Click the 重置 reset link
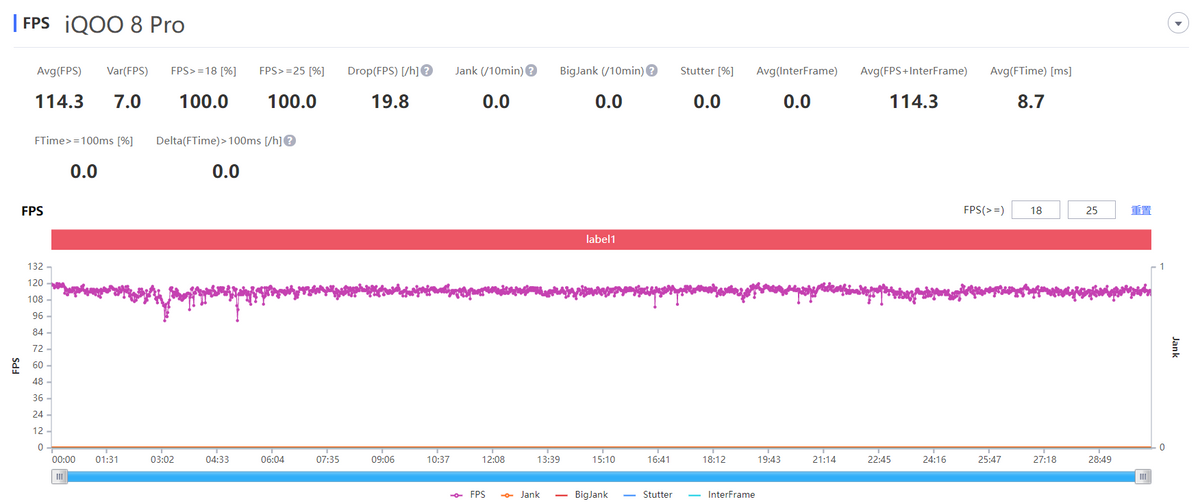Image resolution: width=1200 pixels, height=503 pixels. pyautogui.click(x=1141, y=210)
